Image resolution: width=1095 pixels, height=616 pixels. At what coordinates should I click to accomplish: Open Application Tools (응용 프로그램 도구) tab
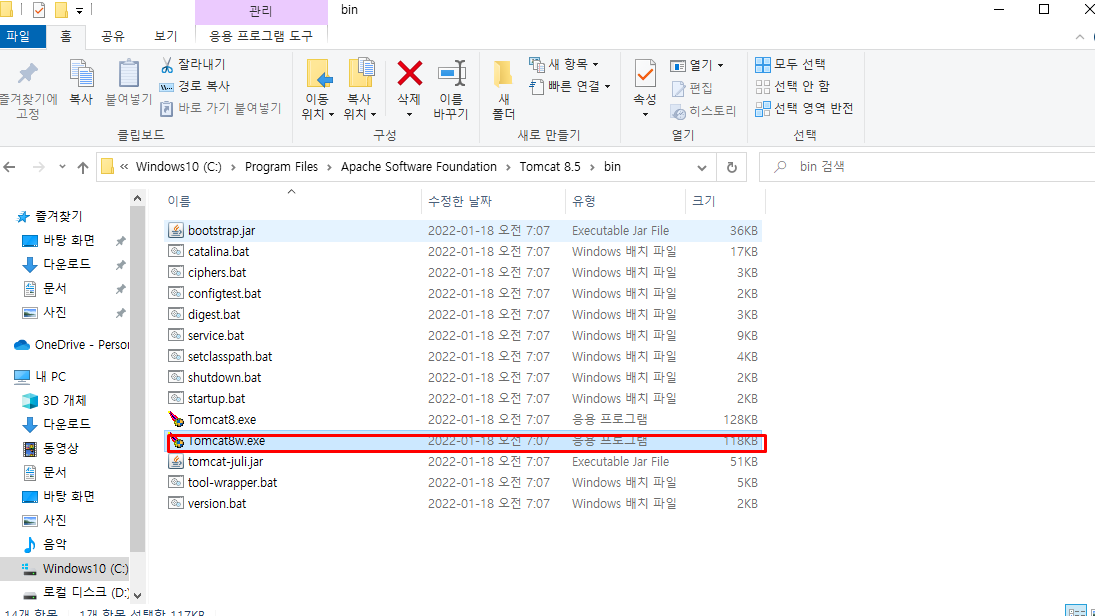[x=261, y=36]
